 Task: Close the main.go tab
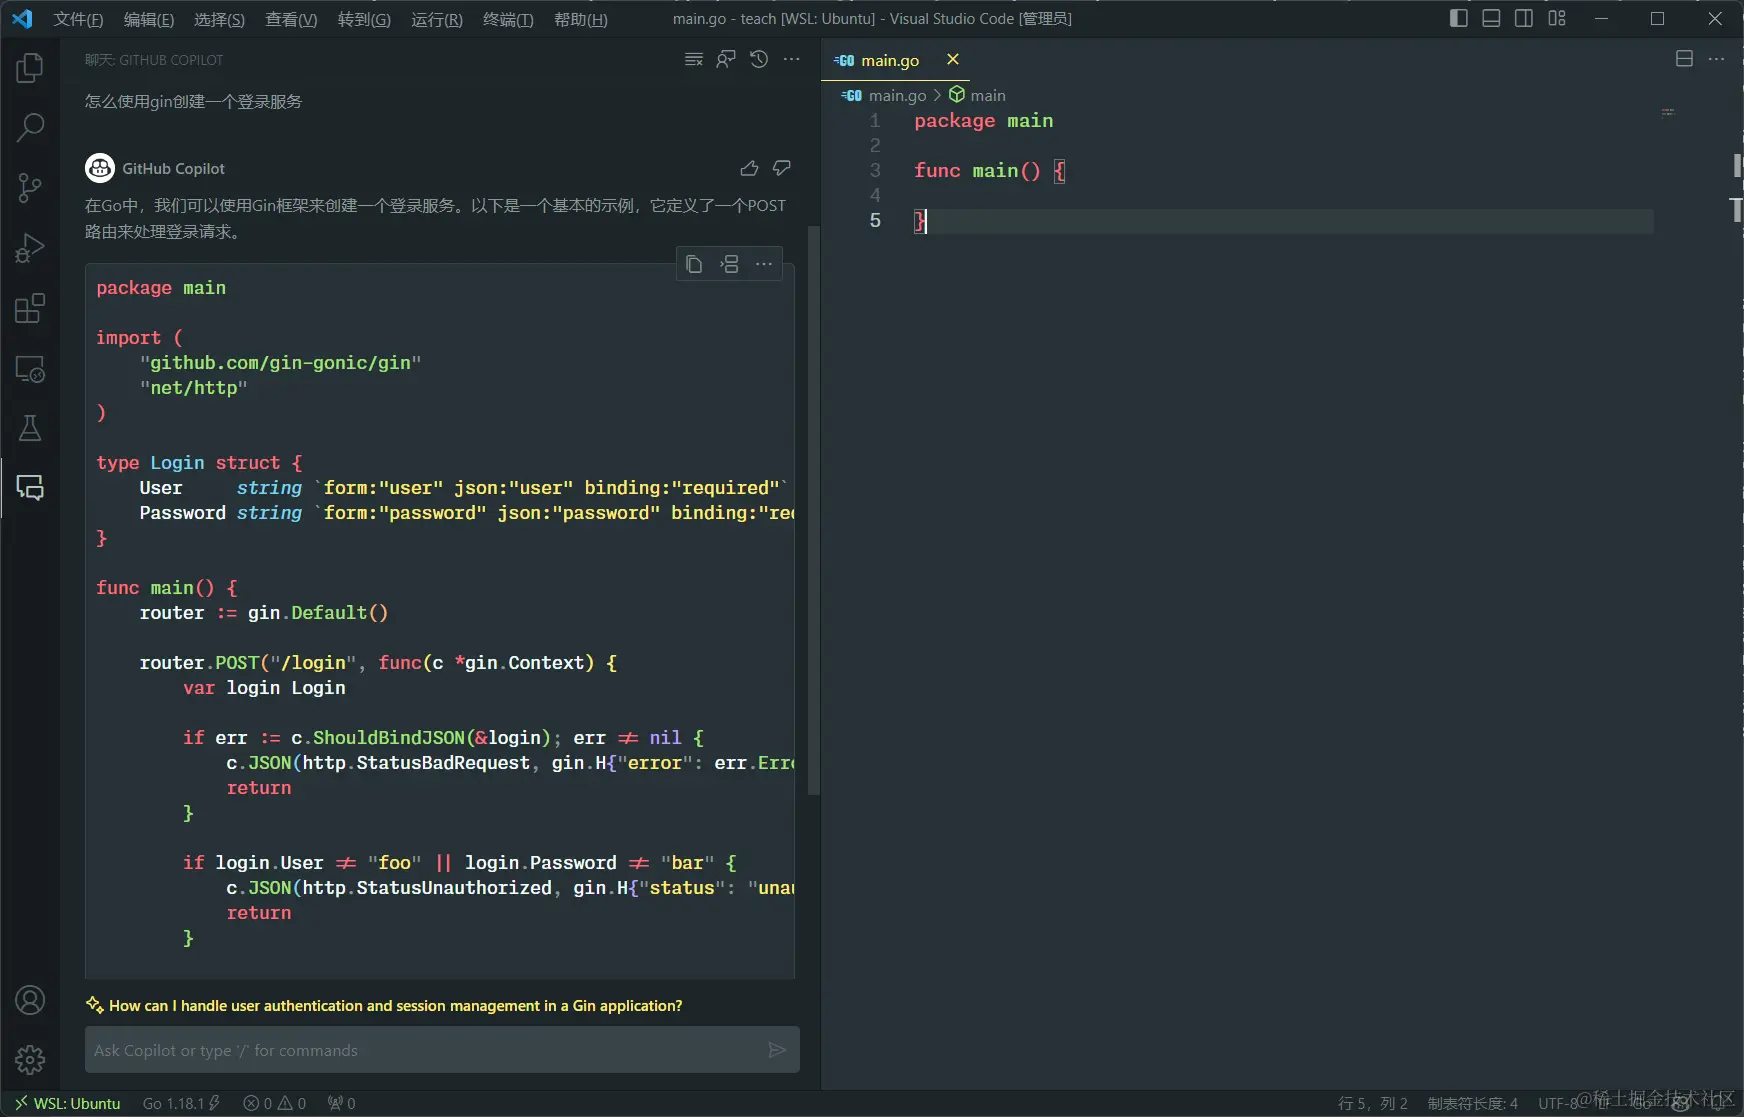[x=953, y=59]
